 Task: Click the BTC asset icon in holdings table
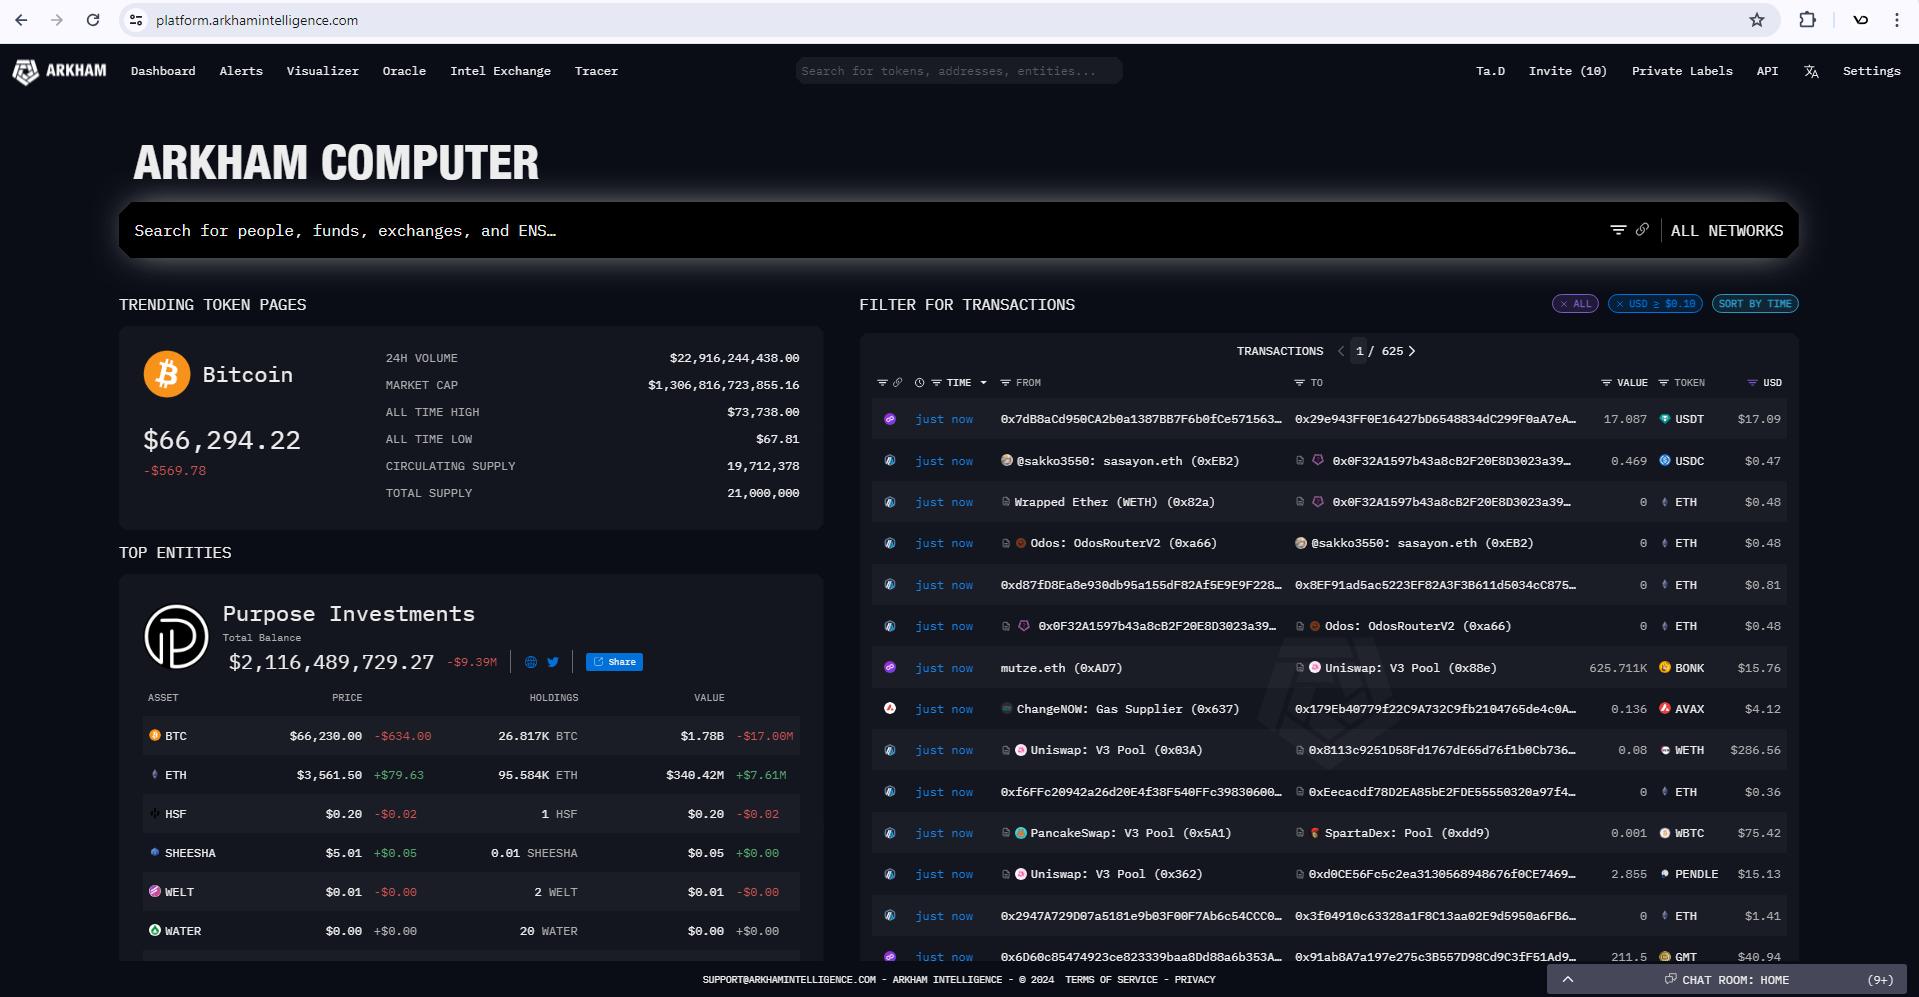click(x=155, y=735)
